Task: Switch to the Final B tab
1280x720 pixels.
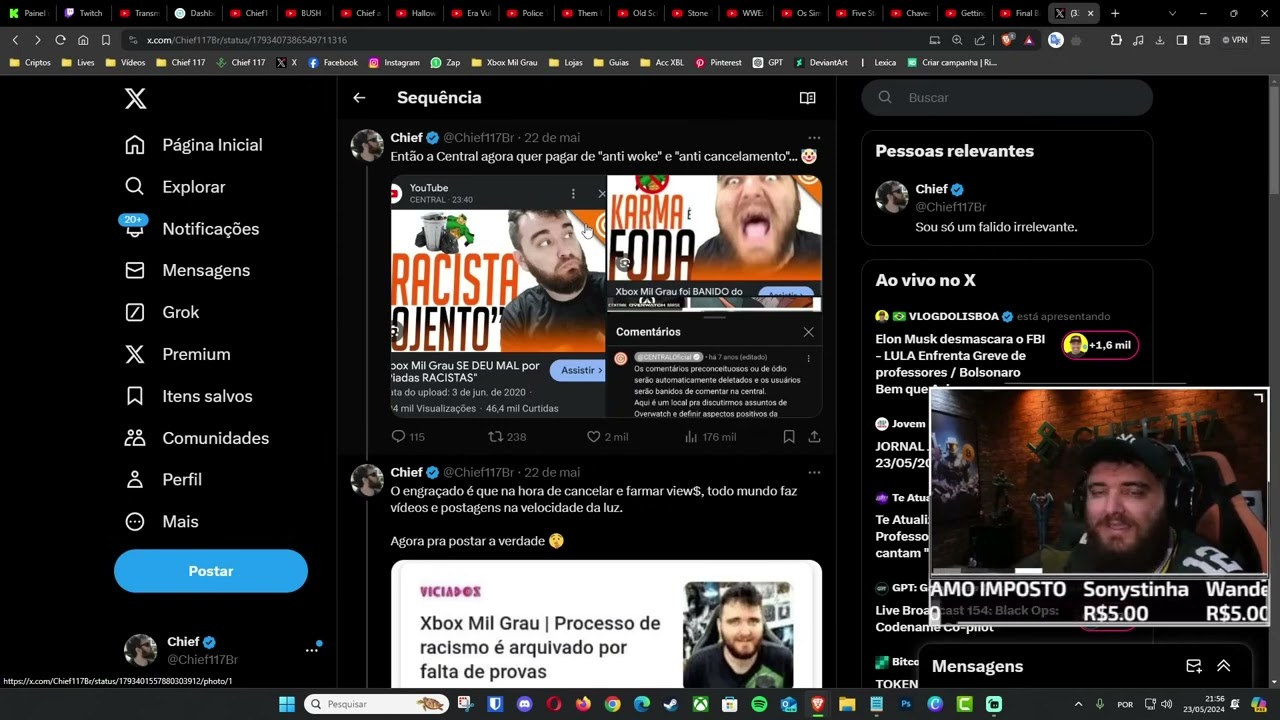Action: click(x=1020, y=13)
